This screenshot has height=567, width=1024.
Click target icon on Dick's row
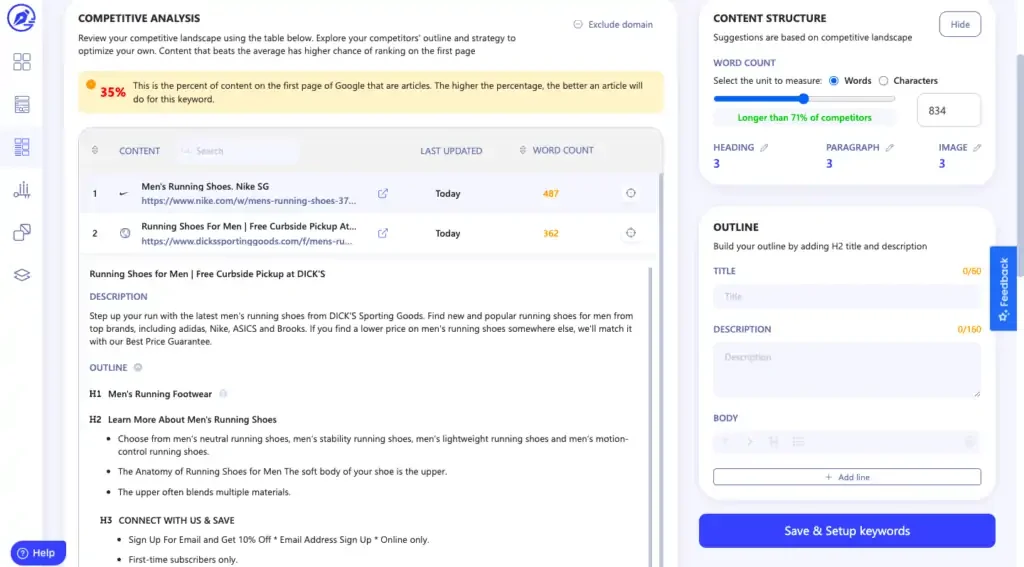coord(630,233)
